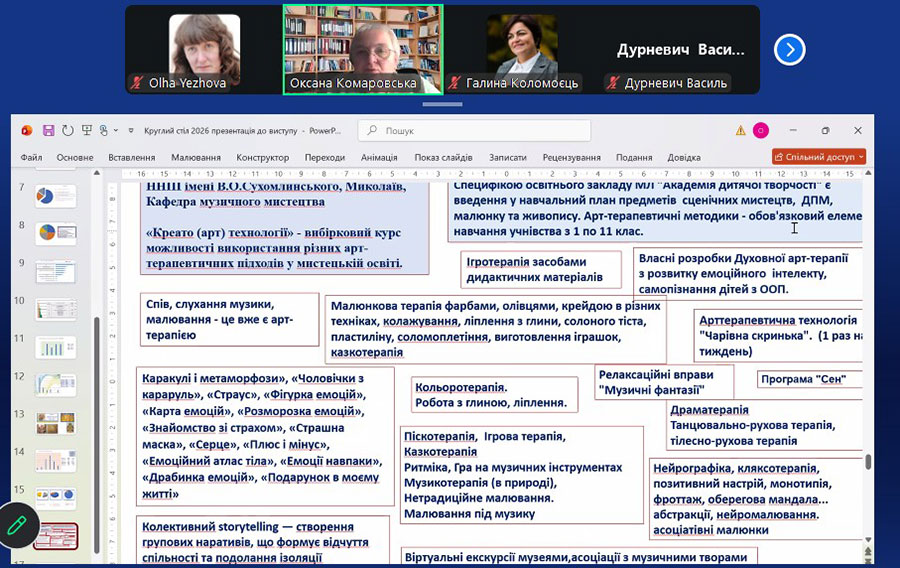Toggle muted mic icon for Дурневич Василь

(x=613, y=84)
